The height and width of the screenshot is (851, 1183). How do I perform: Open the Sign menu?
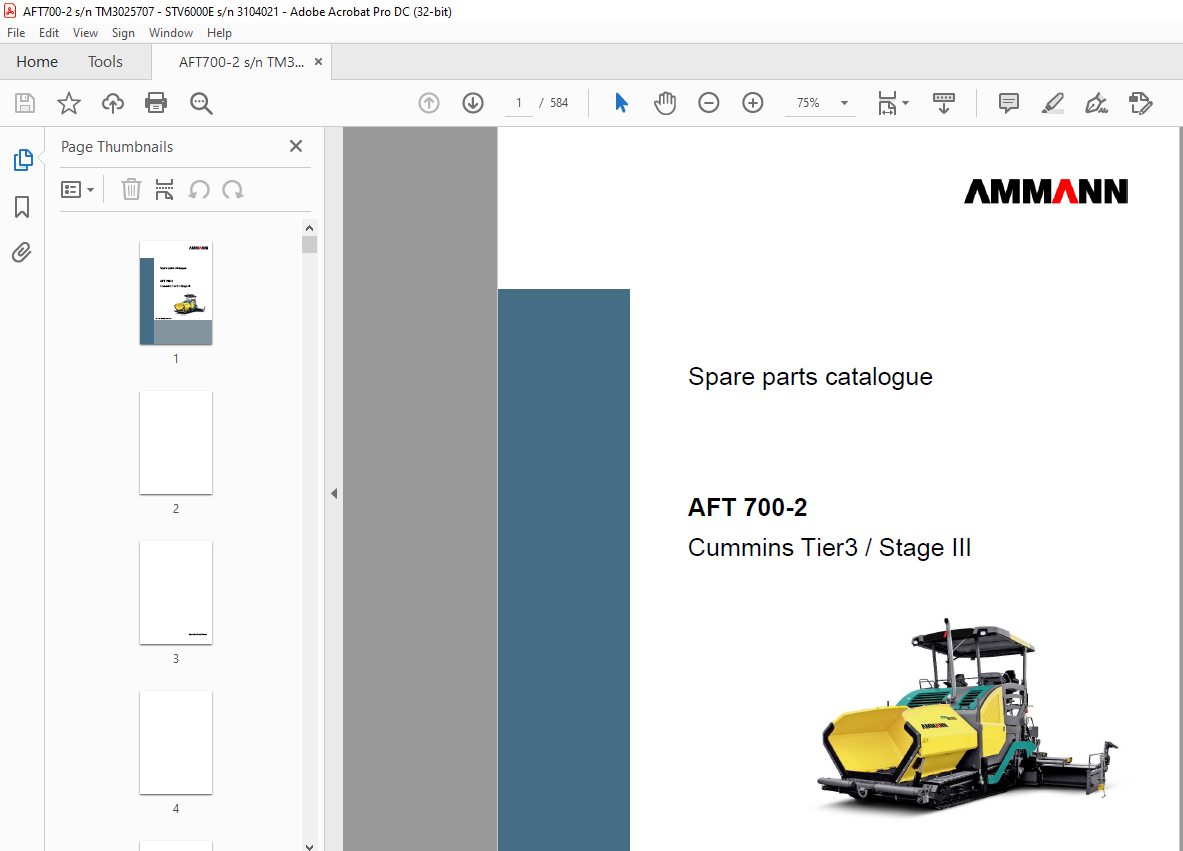click(123, 32)
